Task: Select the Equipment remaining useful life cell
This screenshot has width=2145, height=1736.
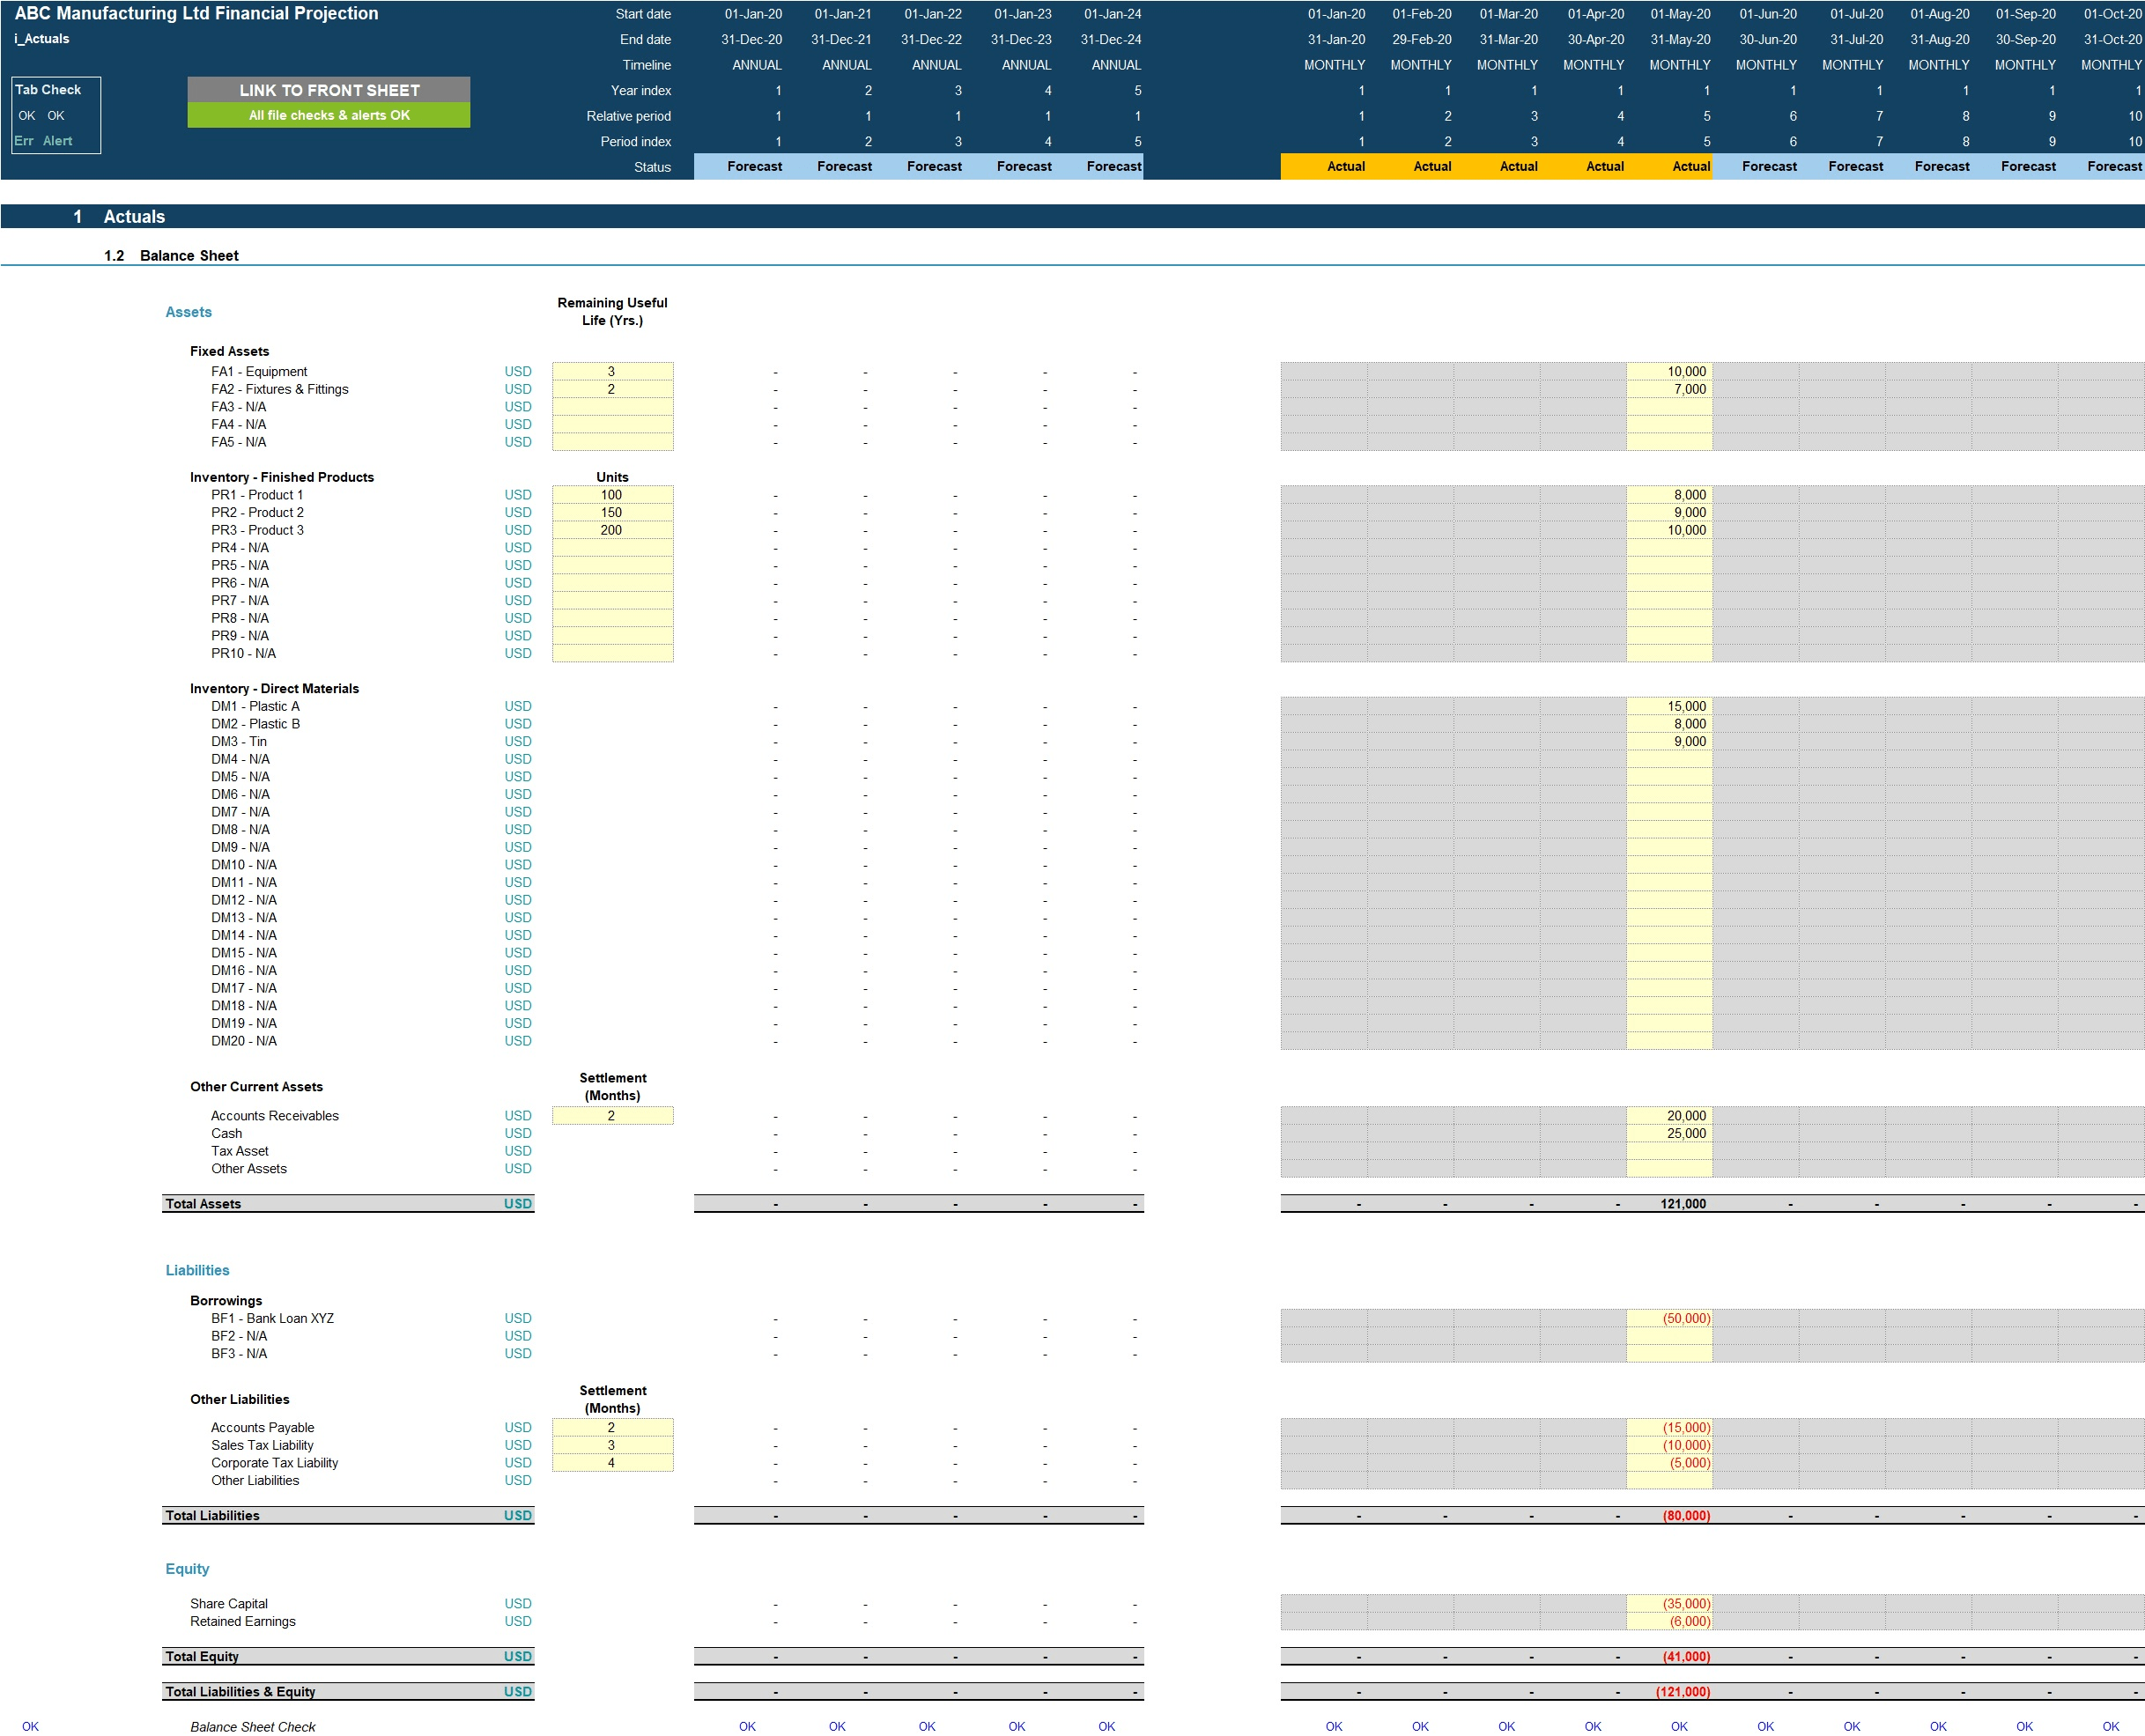Action: 612,370
